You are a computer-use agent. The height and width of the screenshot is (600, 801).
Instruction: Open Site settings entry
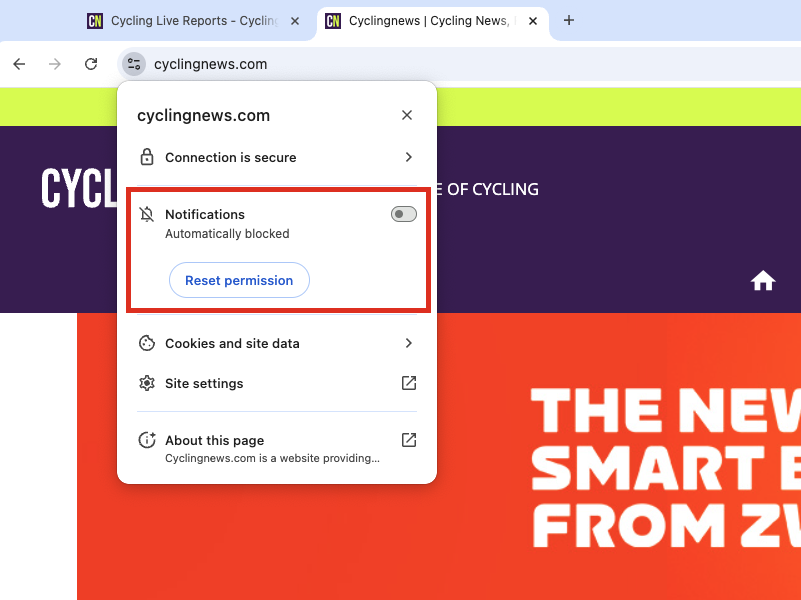(277, 383)
